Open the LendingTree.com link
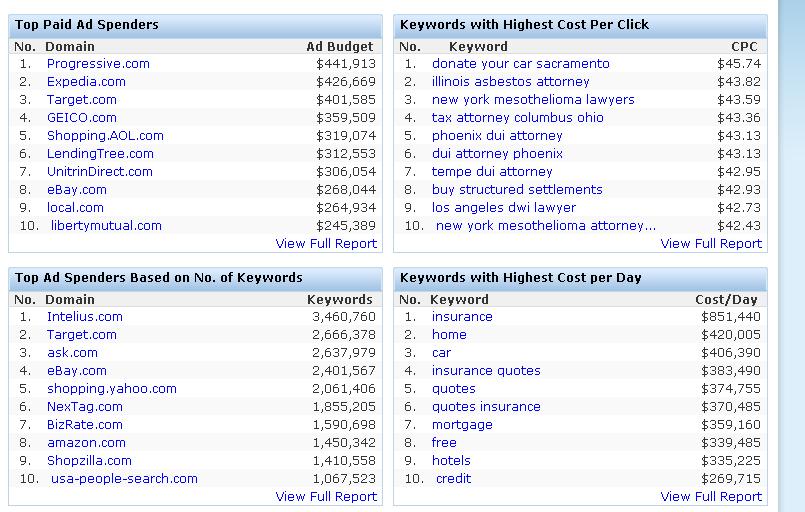The width and height of the screenshot is (805, 512). point(100,154)
